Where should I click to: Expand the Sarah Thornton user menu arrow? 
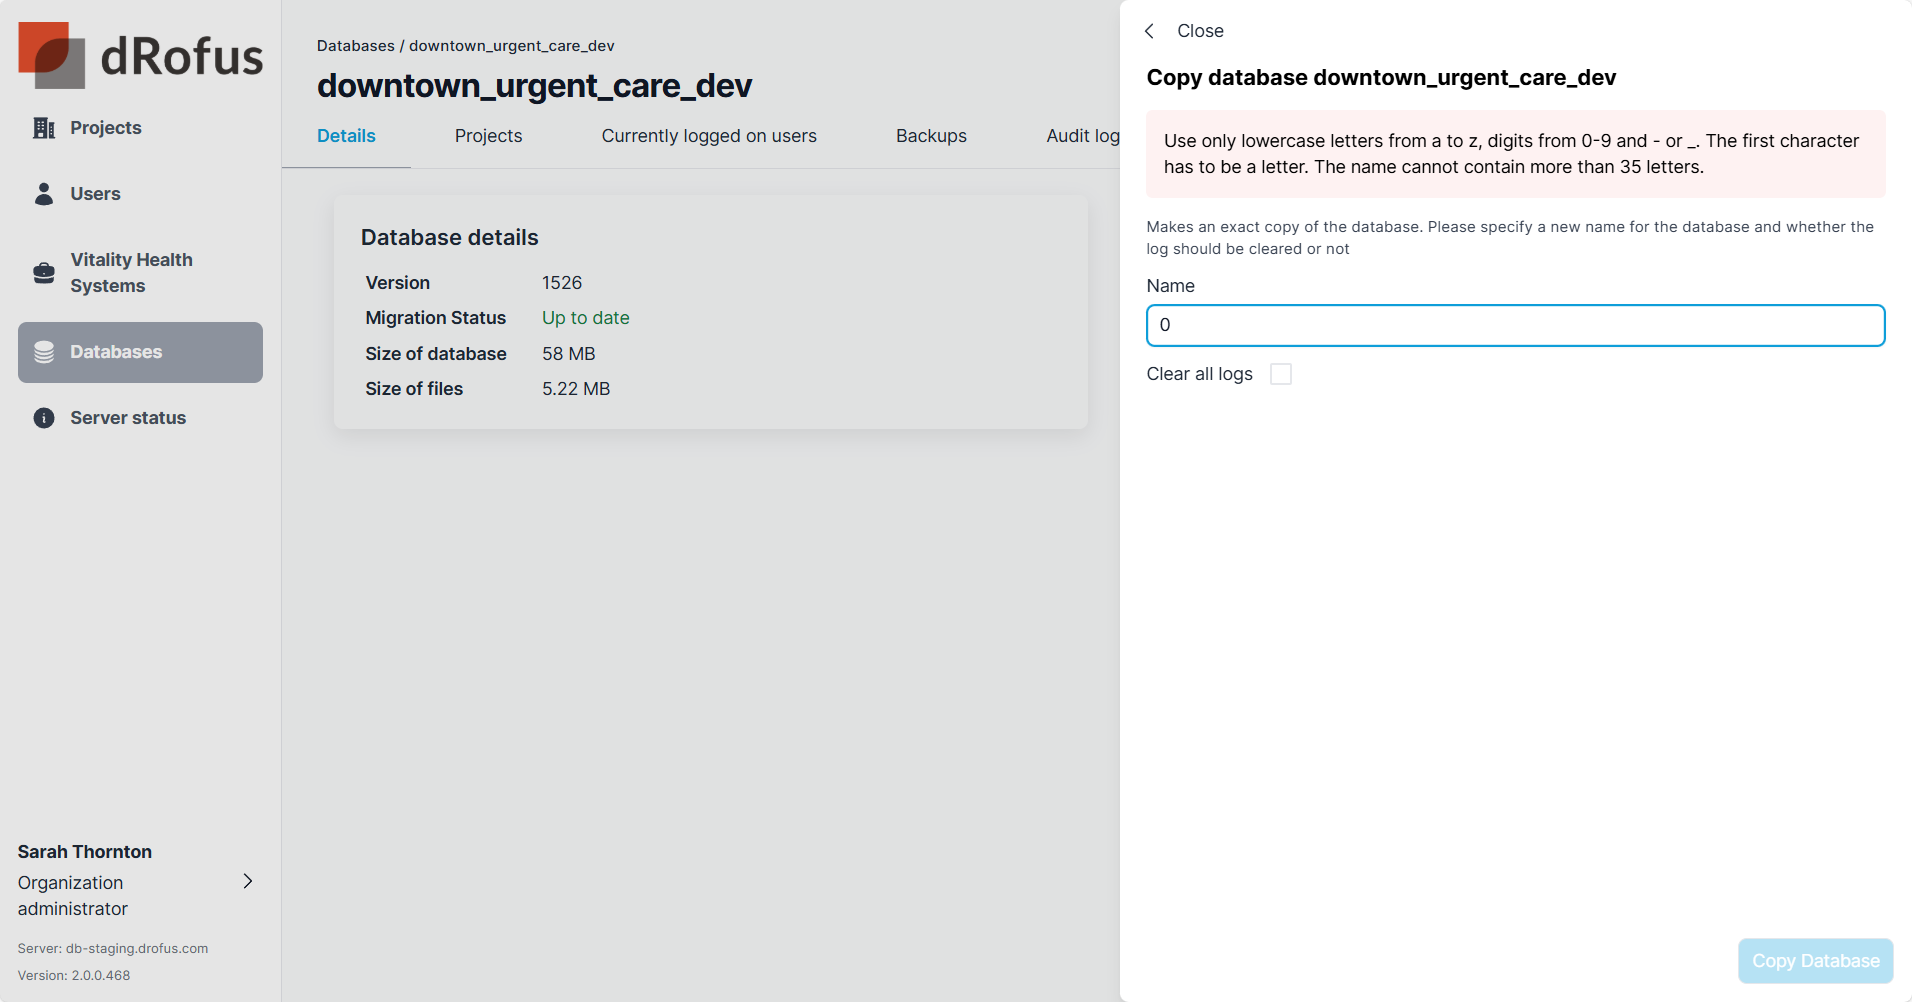(x=248, y=881)
